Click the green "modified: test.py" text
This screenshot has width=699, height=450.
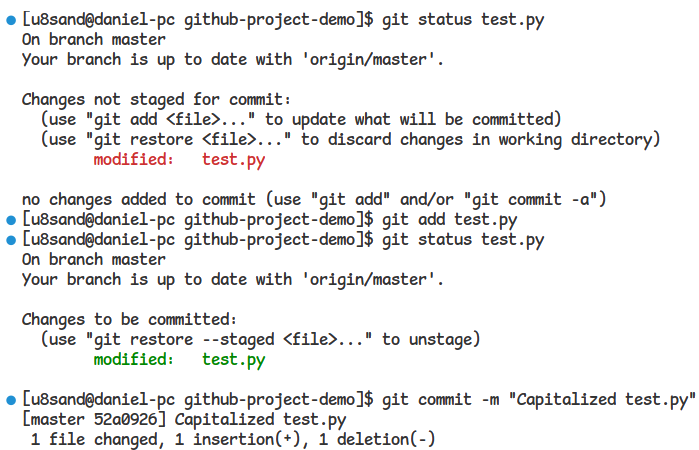point(179,359)
